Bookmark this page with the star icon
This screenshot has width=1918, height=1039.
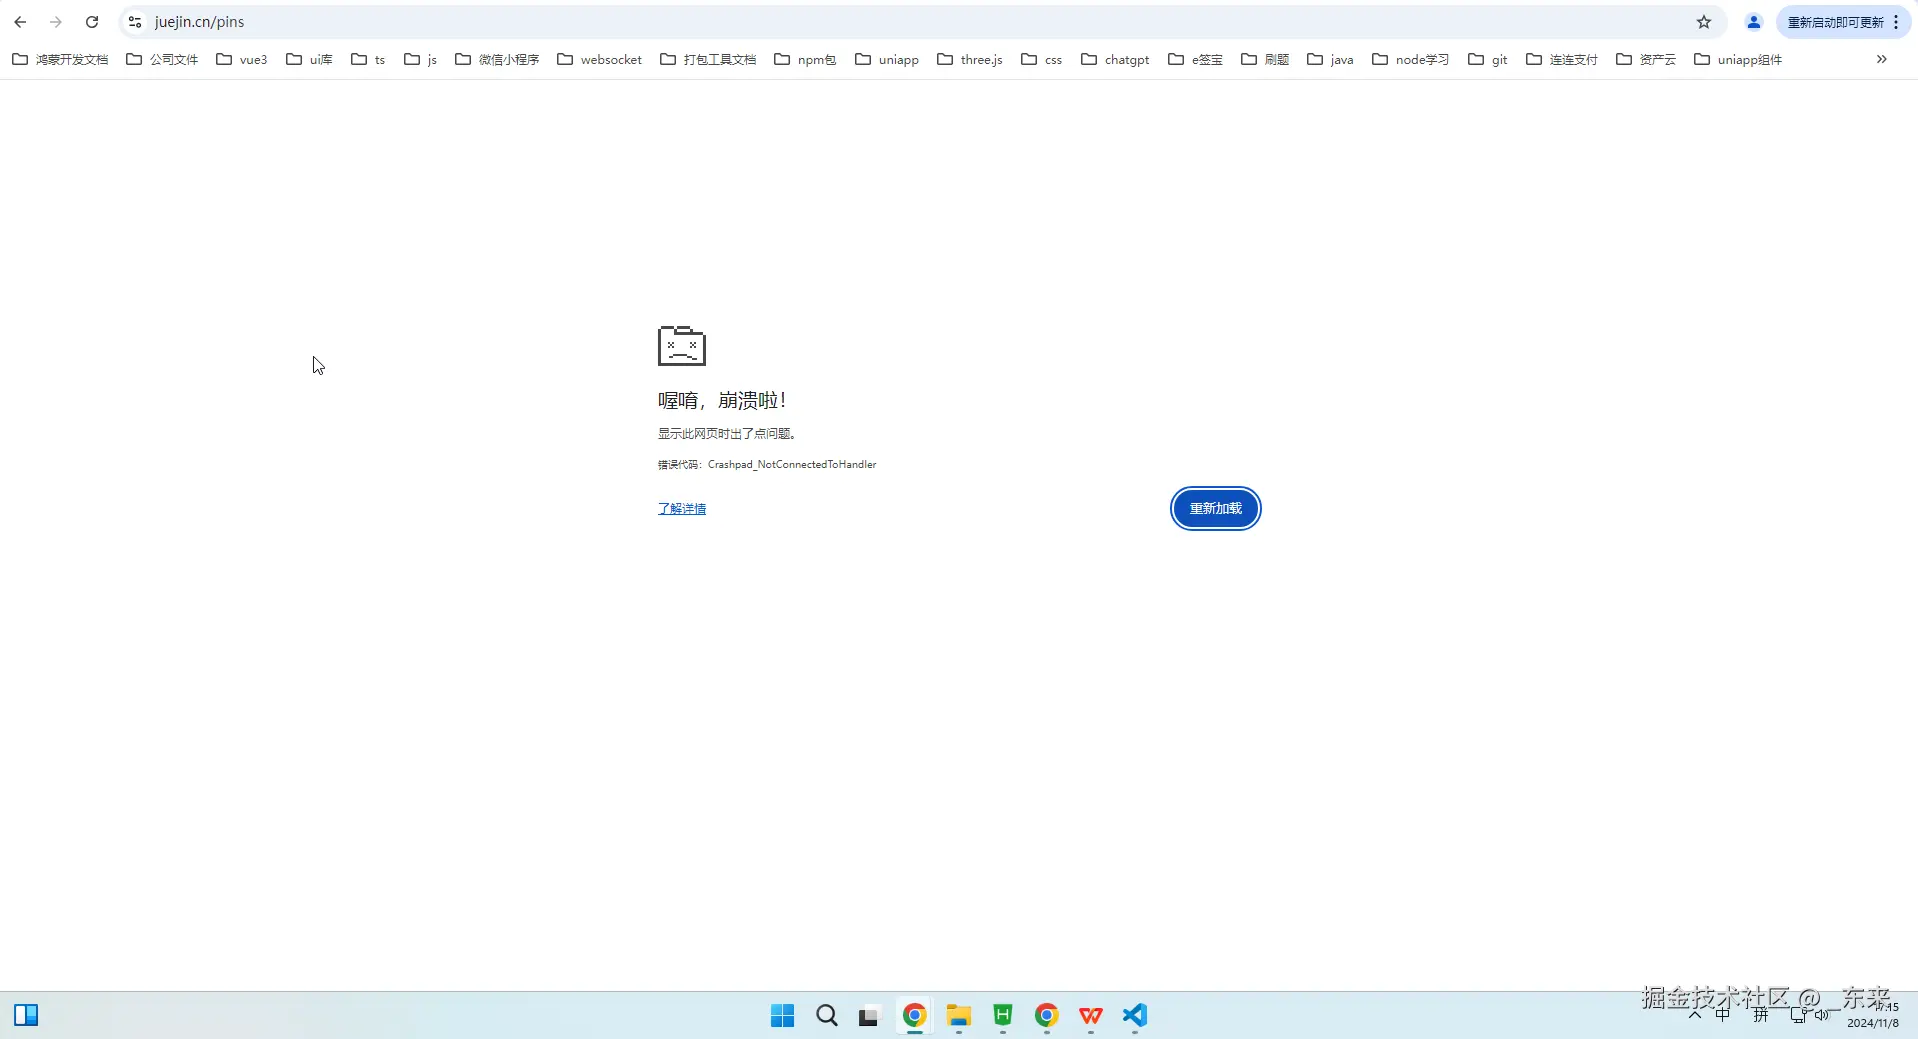[1704, 22]
